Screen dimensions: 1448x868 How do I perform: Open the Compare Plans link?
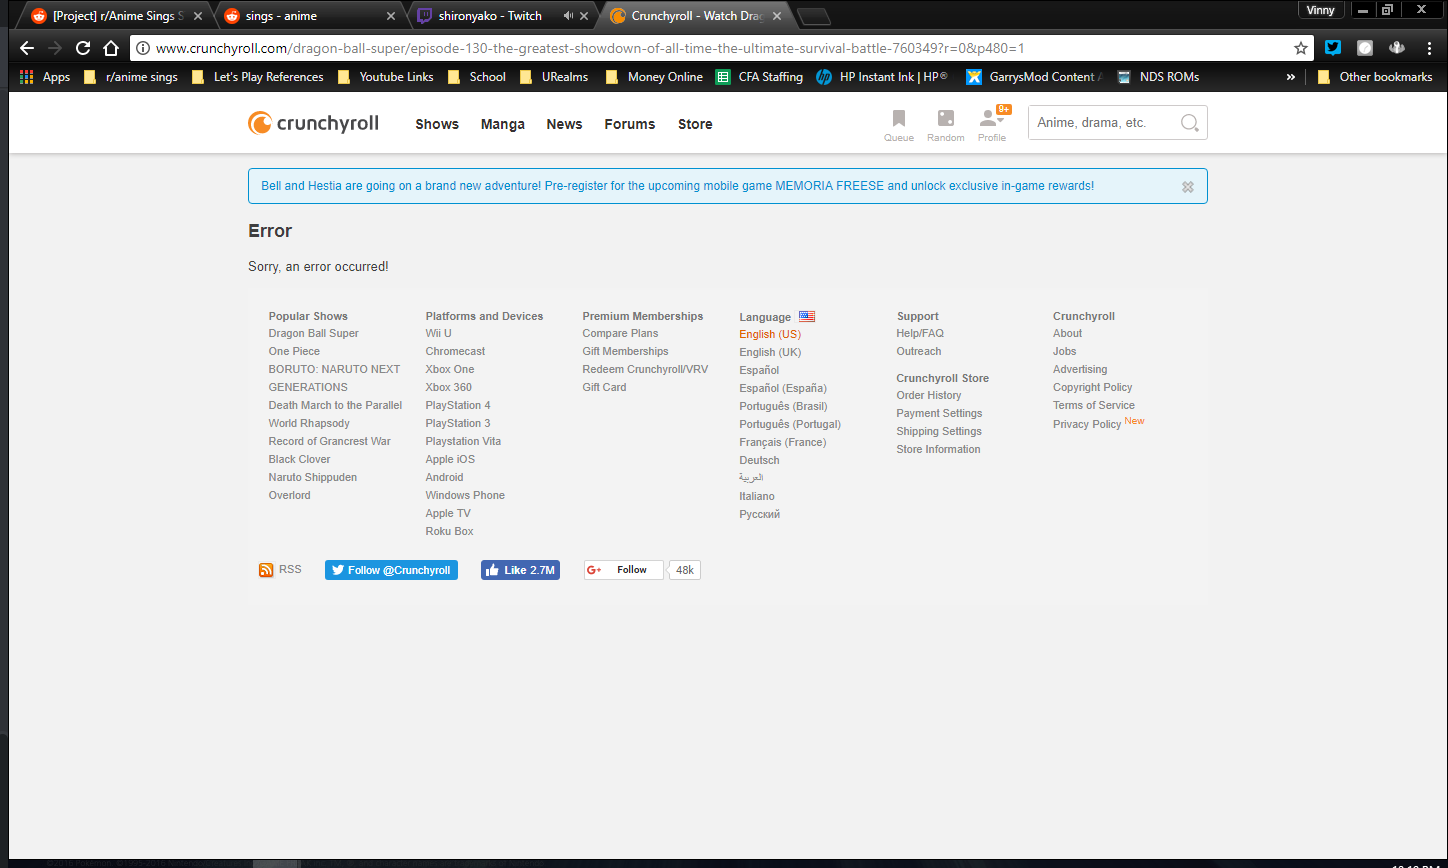coord(620,334)
